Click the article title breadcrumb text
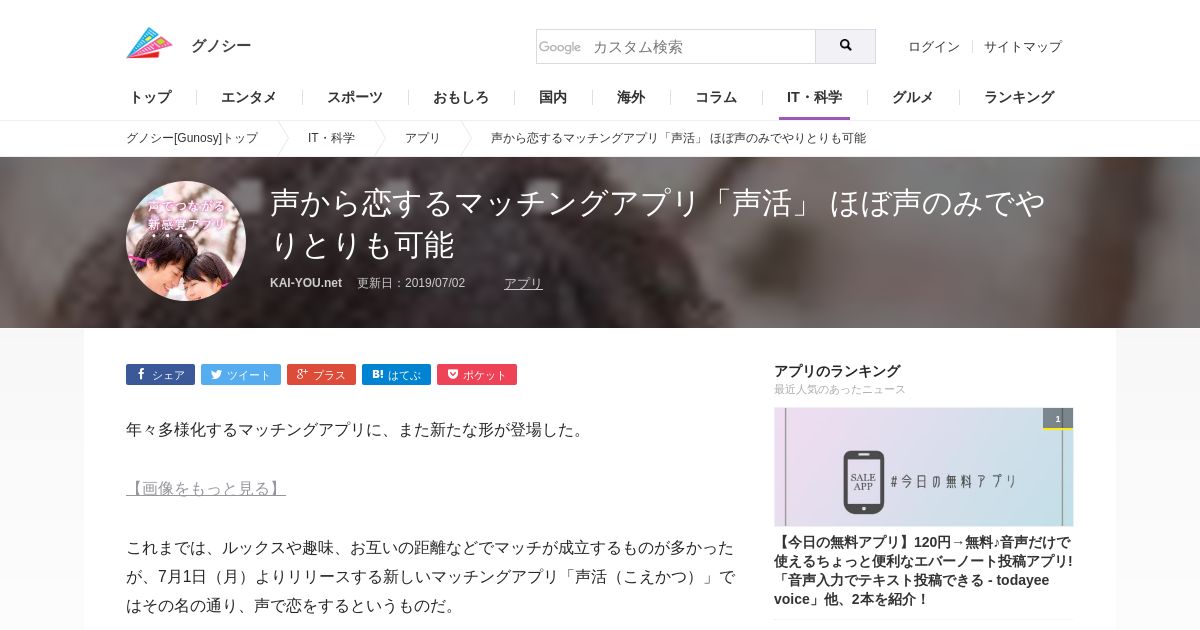This screenshot has height=630, width=1200. point(678,138)
